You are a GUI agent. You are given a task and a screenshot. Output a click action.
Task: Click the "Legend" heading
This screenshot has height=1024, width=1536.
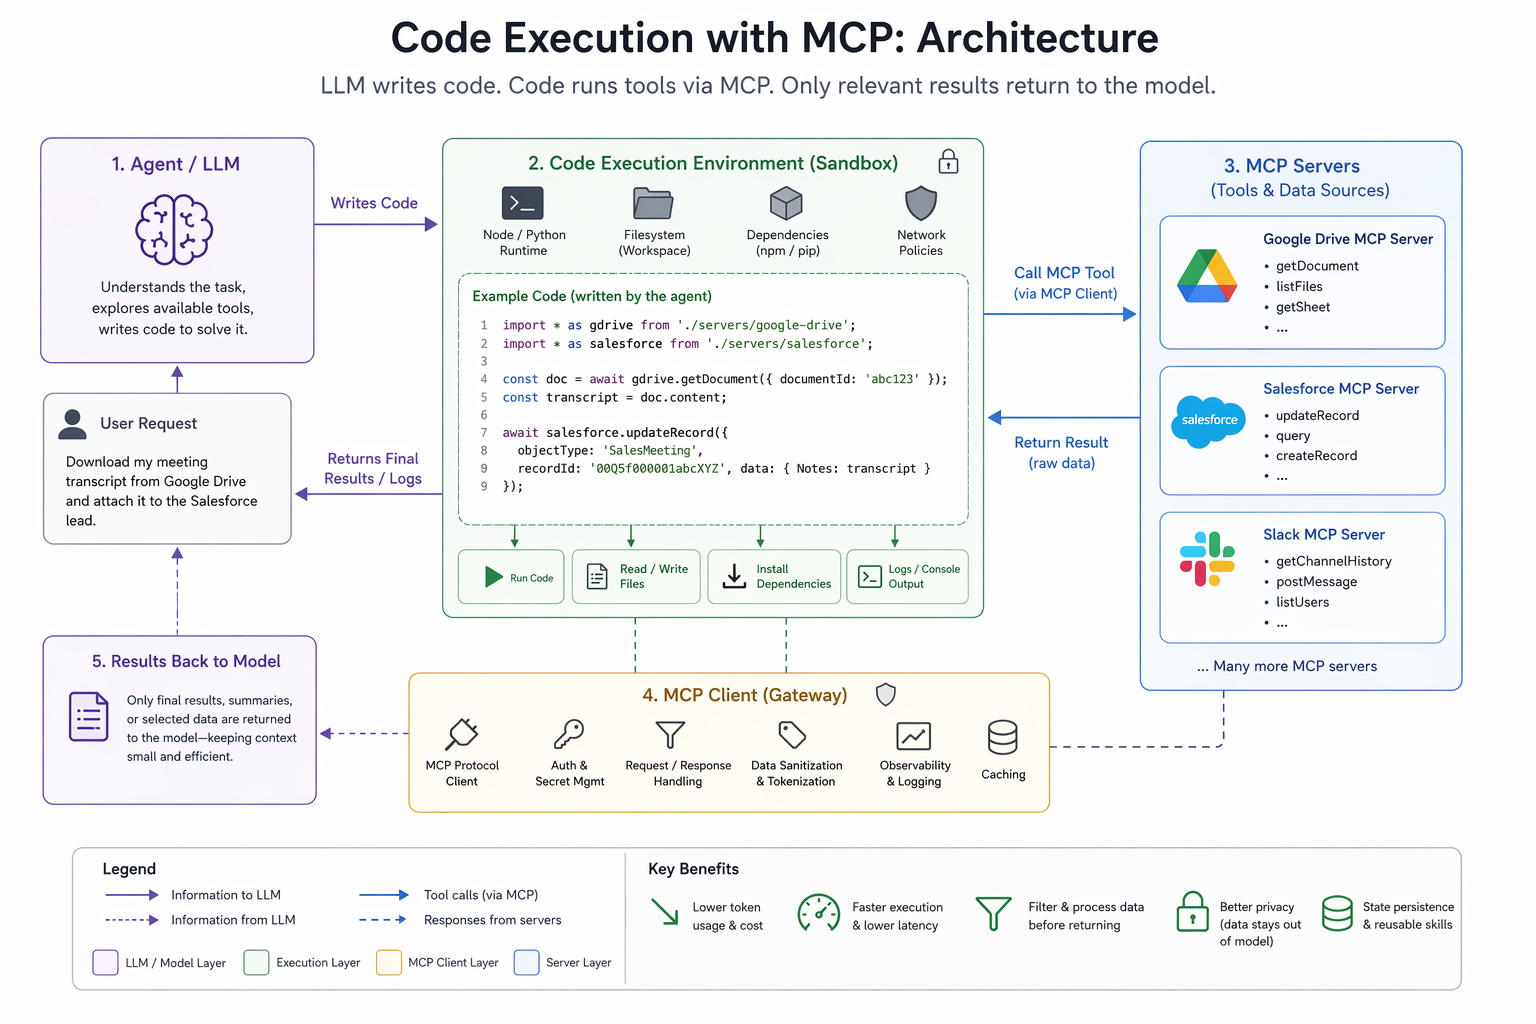point(129,869)
